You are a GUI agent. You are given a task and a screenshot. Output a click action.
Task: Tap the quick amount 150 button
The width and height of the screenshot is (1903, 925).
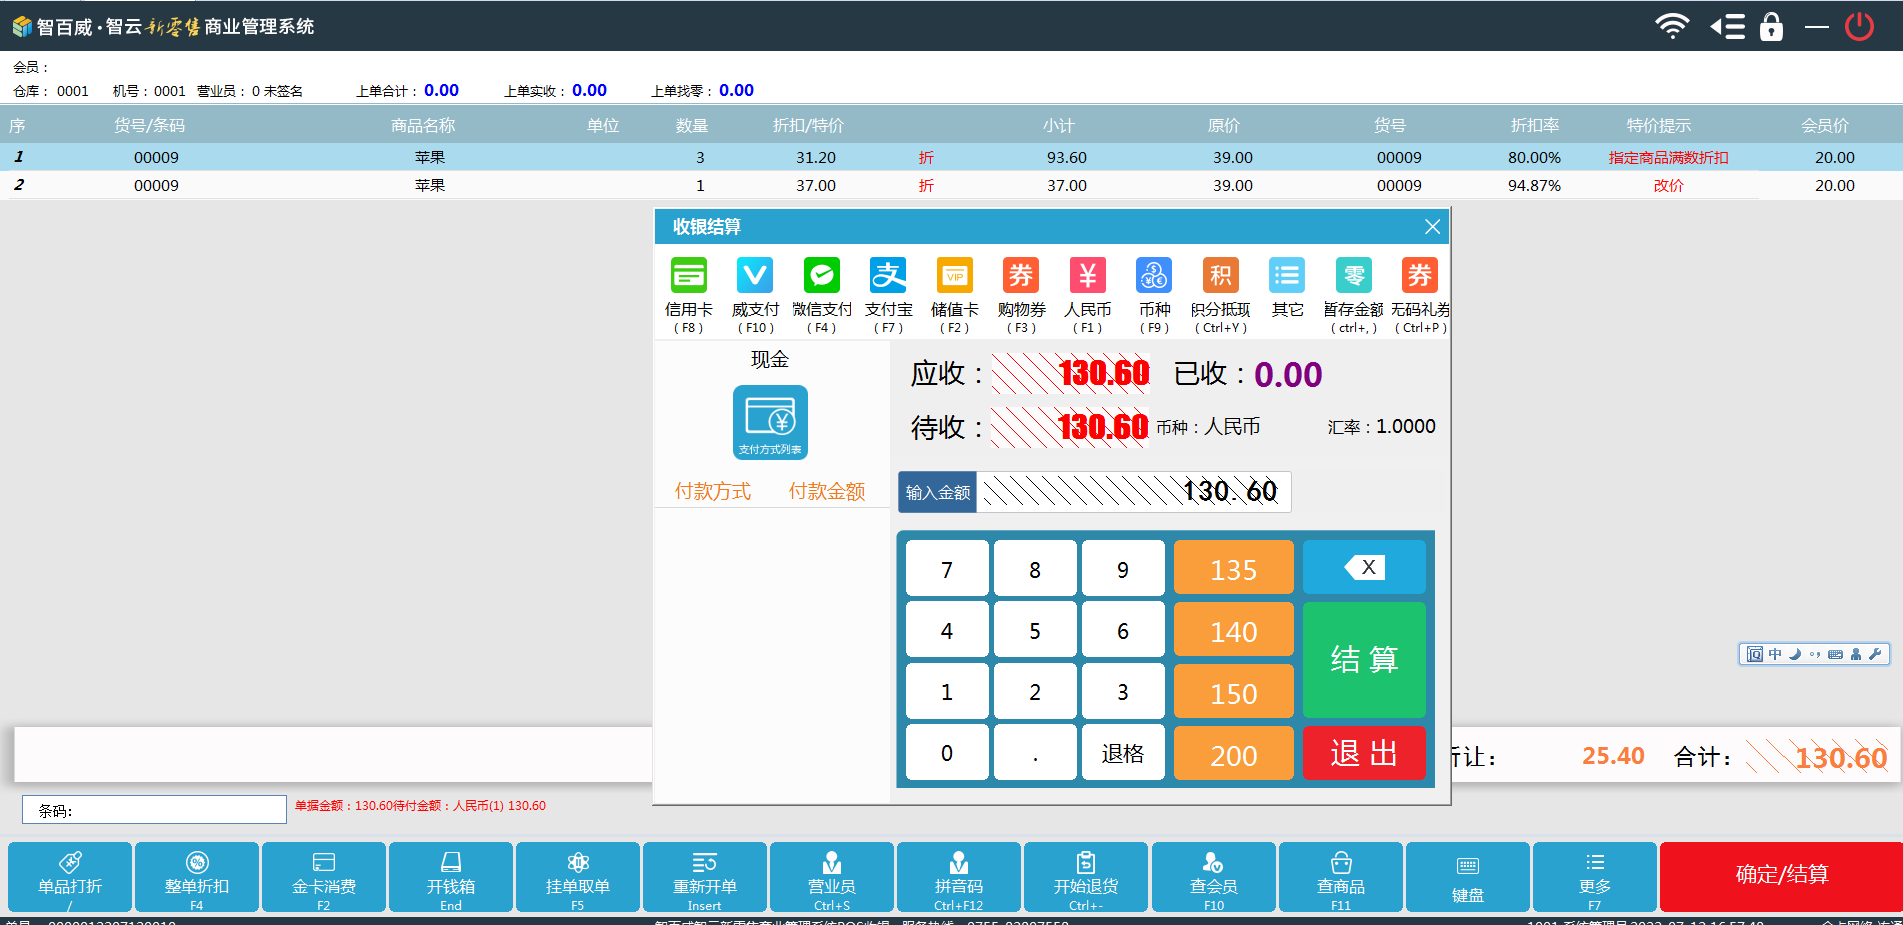point(1233,693)
